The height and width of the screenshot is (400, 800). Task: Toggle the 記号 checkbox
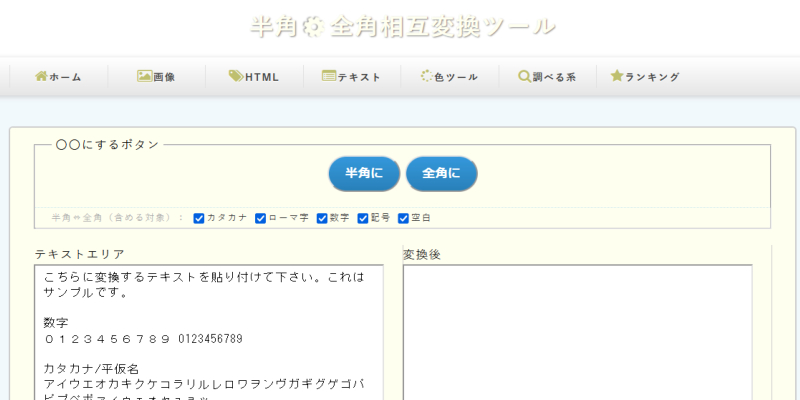pos(363,218)
